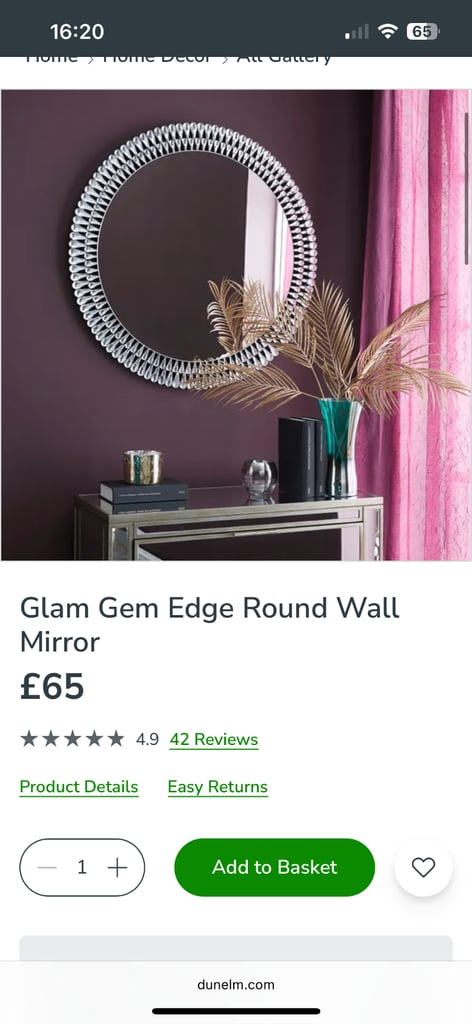Go to All Gallery breadcrumb

tap(284, 58)
